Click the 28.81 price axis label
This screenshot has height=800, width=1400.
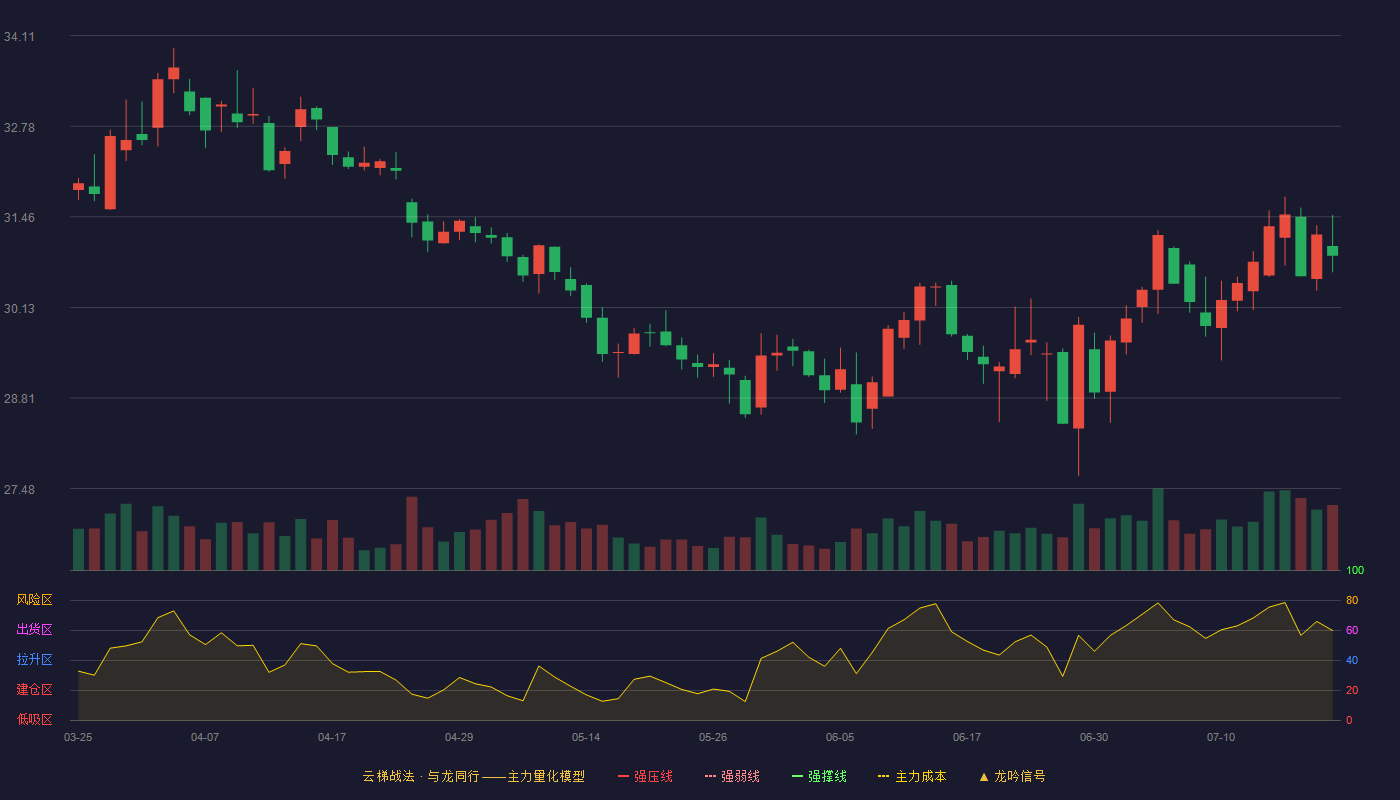pos(19,398)
